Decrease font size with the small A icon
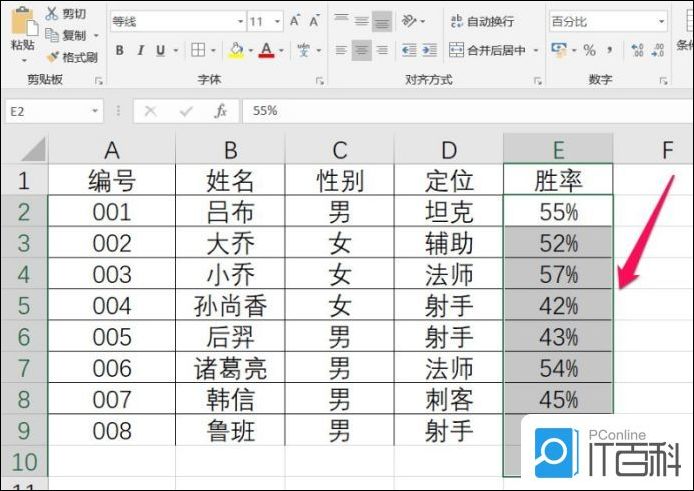 pyautogui.click(x=314, y=21)
